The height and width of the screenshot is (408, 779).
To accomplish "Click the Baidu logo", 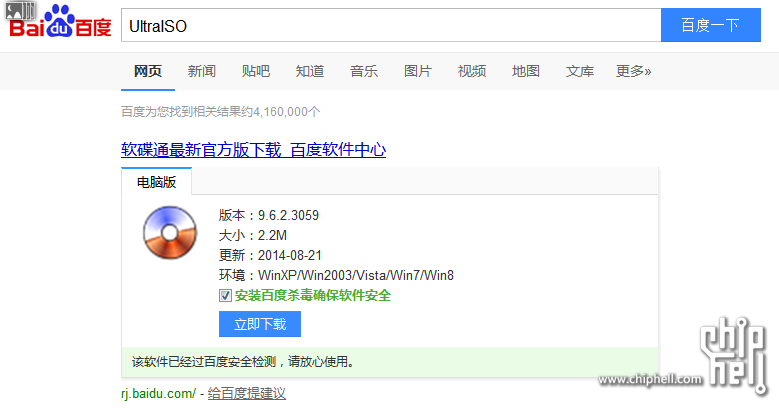I will point(60,21).
